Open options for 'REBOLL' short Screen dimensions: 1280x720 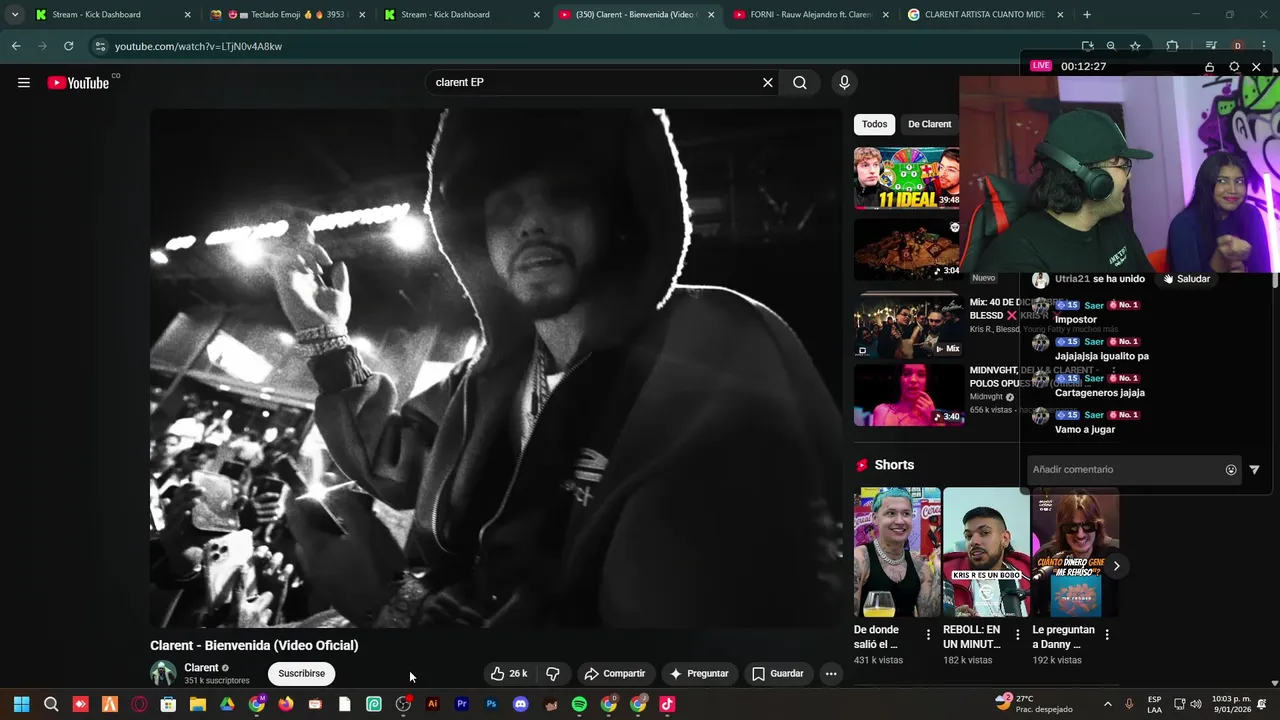click(1017, 635)
